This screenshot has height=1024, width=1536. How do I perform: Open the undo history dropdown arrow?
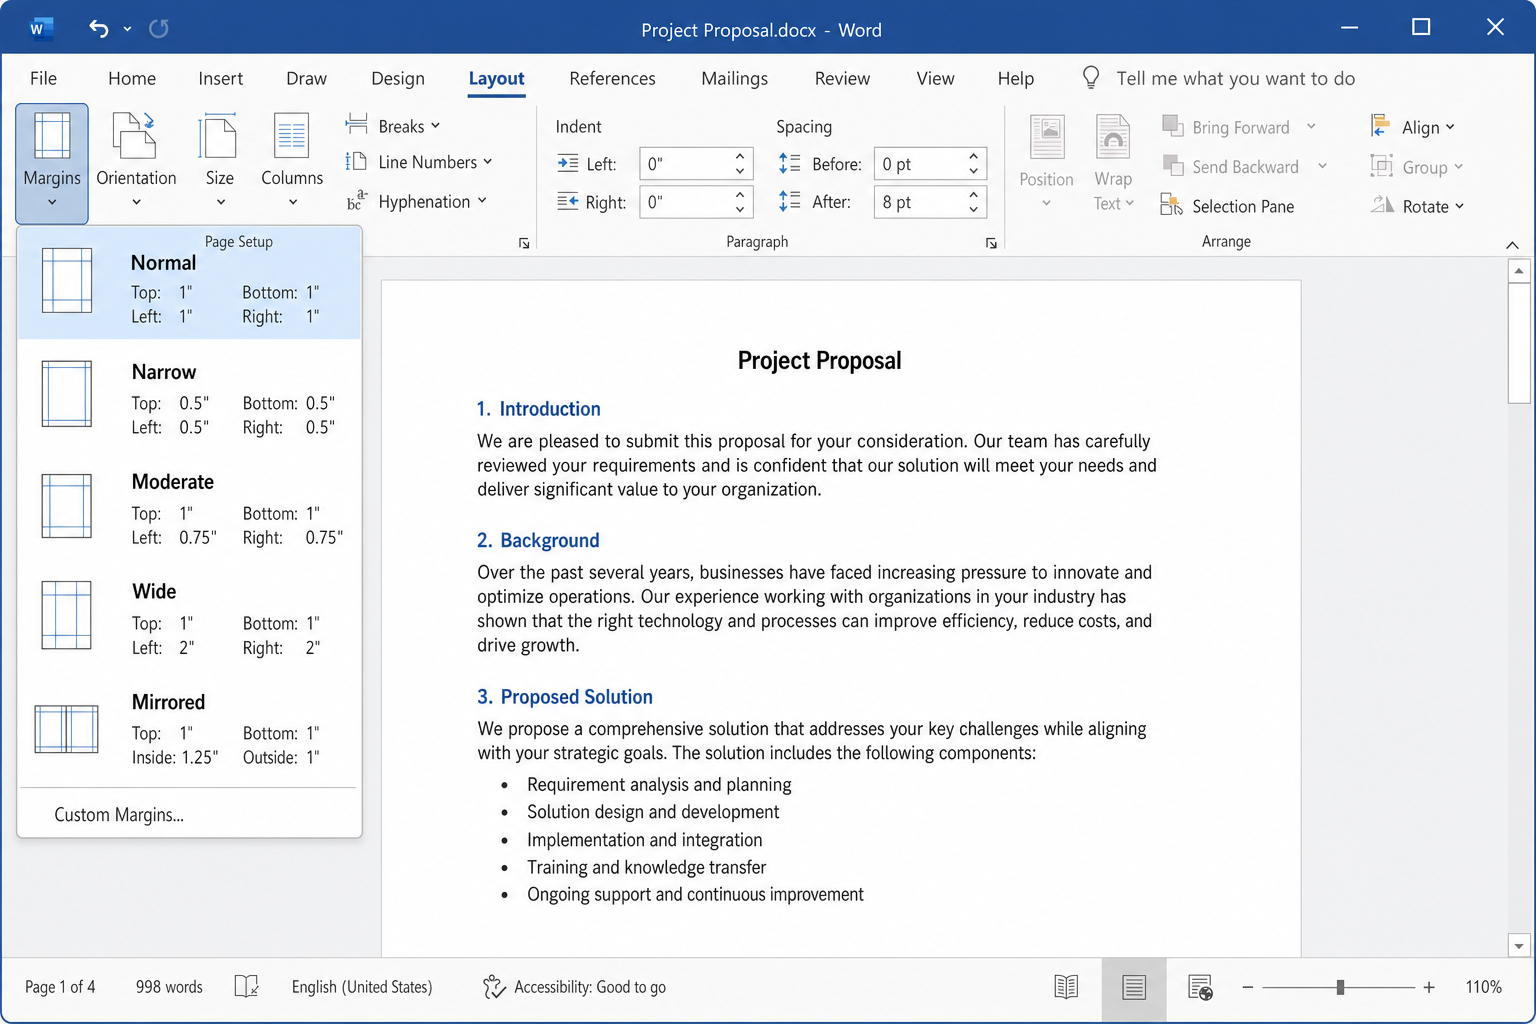(127, 29)
